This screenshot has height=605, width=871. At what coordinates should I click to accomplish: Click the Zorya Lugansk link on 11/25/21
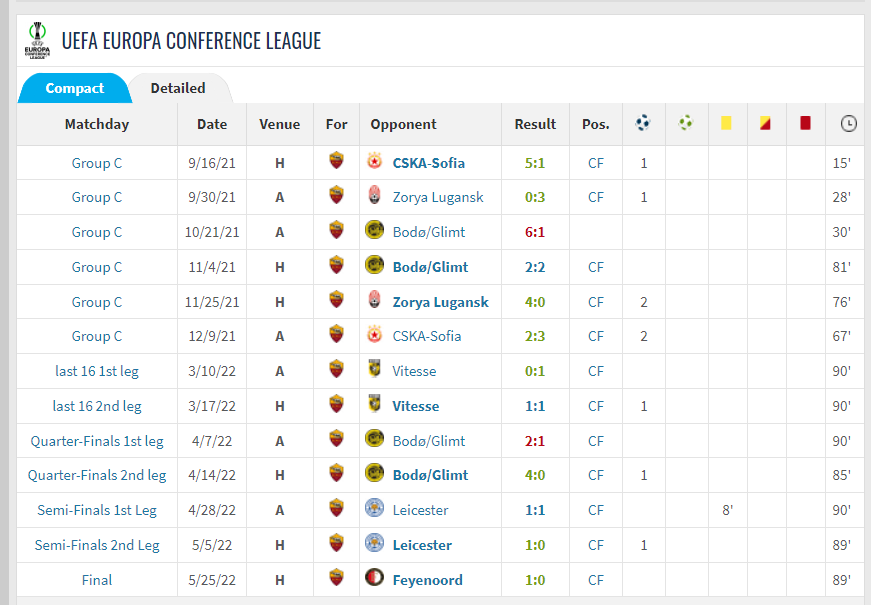click(x=440, y=302)
